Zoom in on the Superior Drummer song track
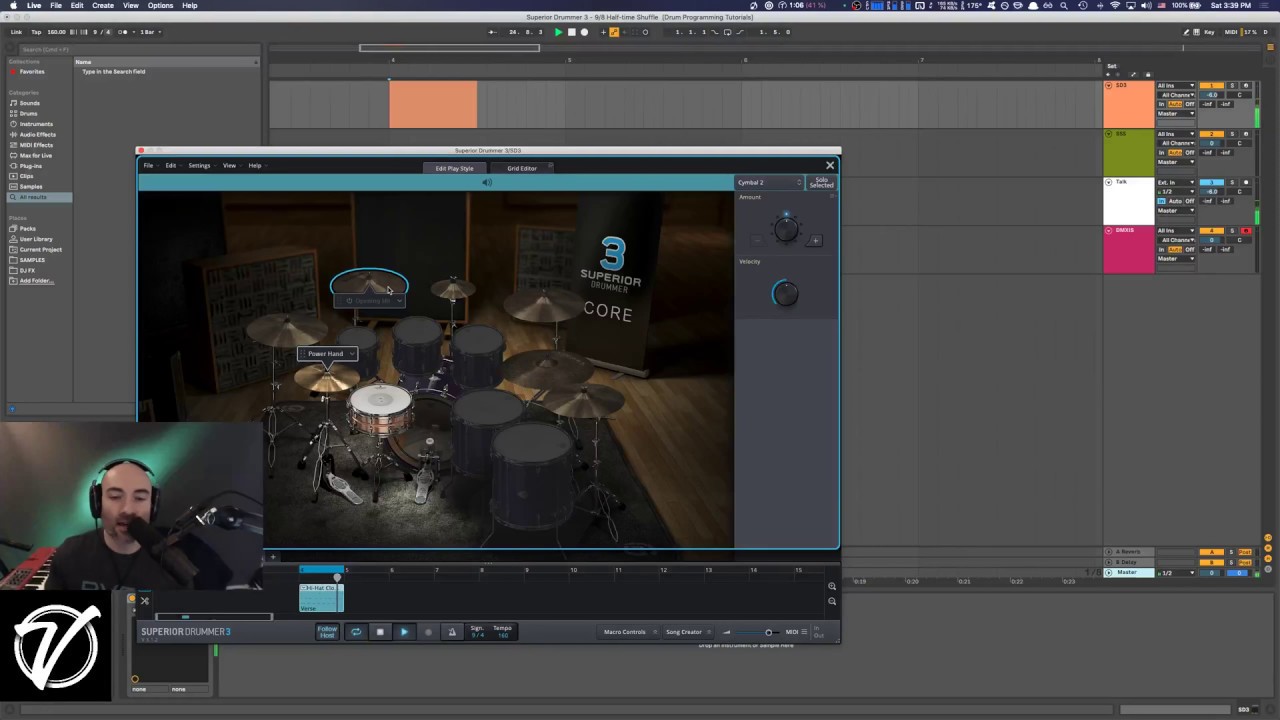This screenshot has height=720, width=1280. coord(832,587)
